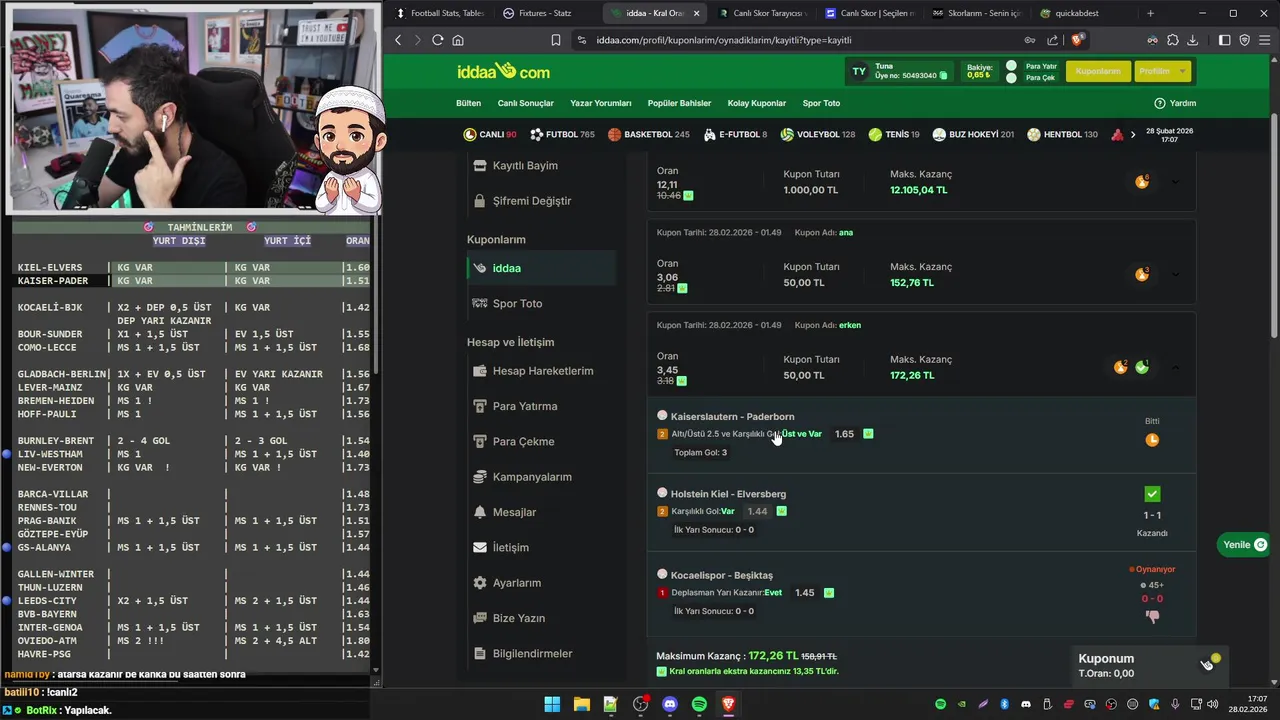The height and width of the screenshot is (720, 1280).
Task: Bookmark this page
Action: pyautogui.click(x=555, y=40)
